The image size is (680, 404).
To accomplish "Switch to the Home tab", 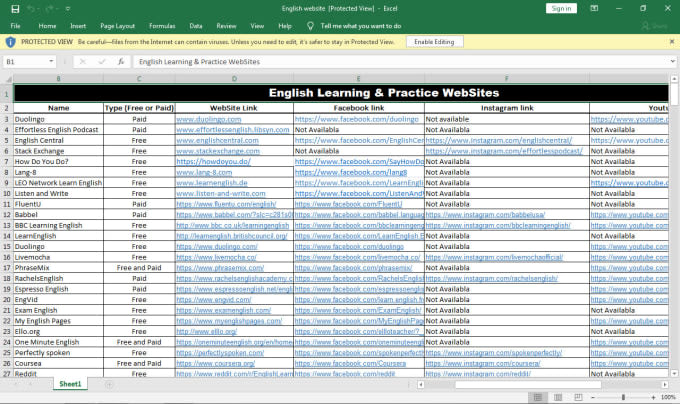I will pos(47,26).
